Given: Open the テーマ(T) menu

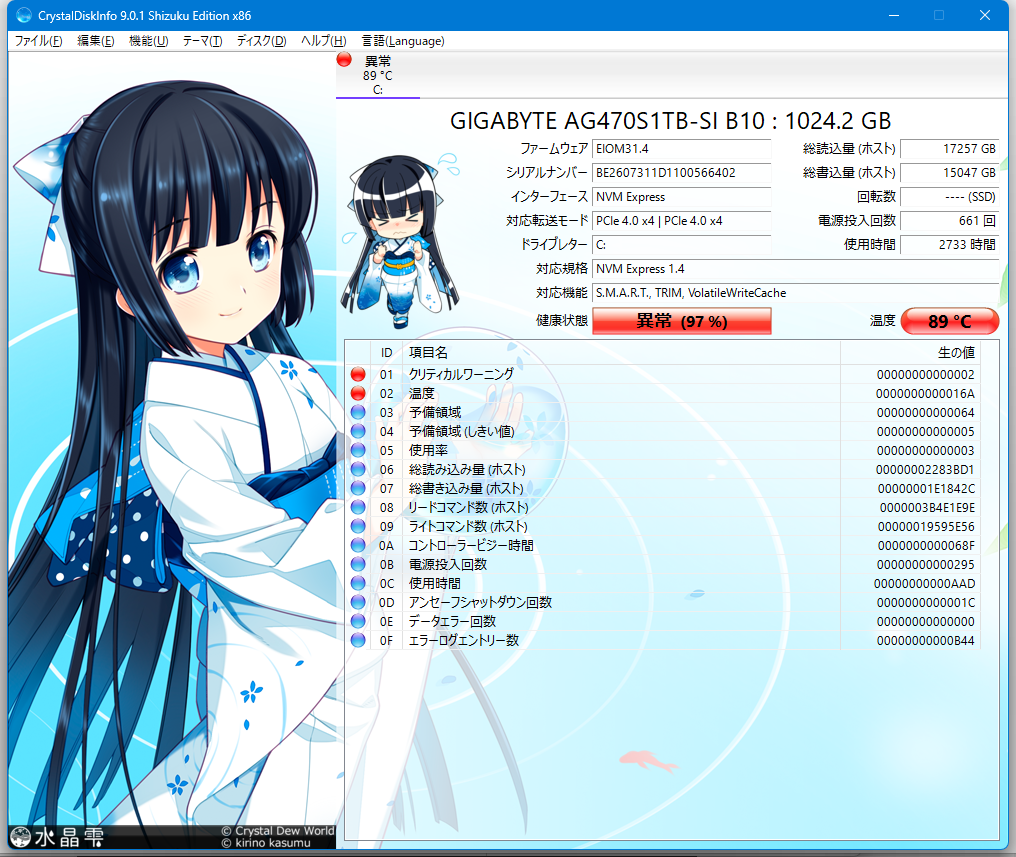Looking at the screenshot, I should pyautogui.click(x=202, y=41).
